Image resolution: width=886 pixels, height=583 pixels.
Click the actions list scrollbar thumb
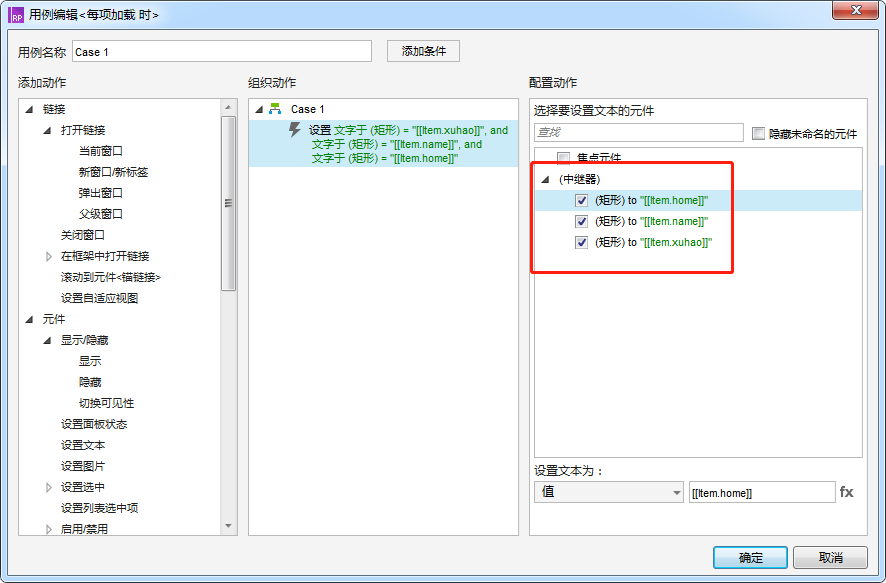pos(228,203)
